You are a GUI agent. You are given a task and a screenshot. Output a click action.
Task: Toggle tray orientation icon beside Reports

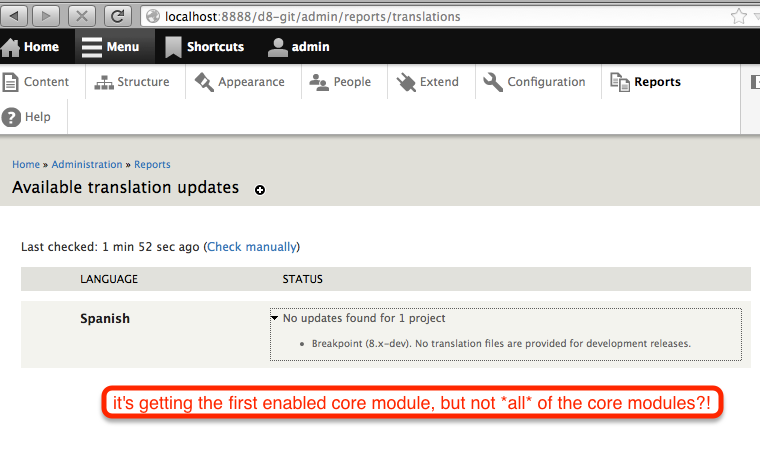click(755, 82)
